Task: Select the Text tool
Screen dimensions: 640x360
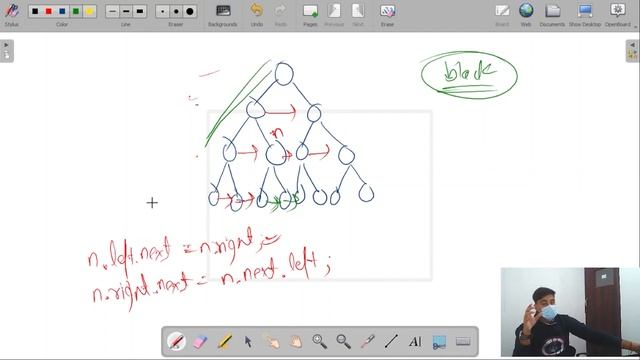Action: point(415,341)
